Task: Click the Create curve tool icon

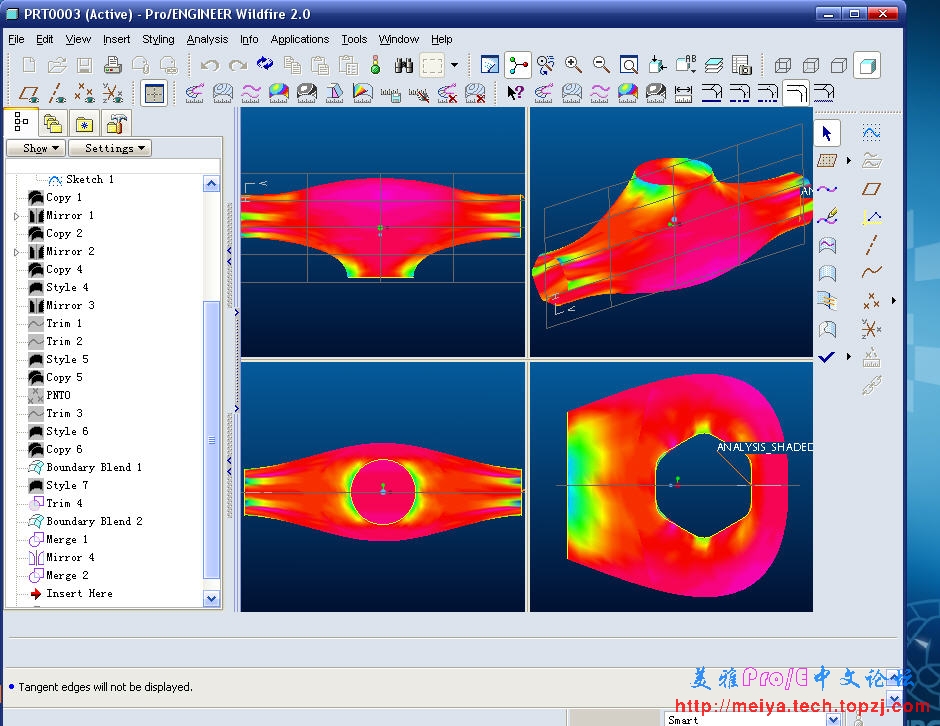Action: click(827, 189)
